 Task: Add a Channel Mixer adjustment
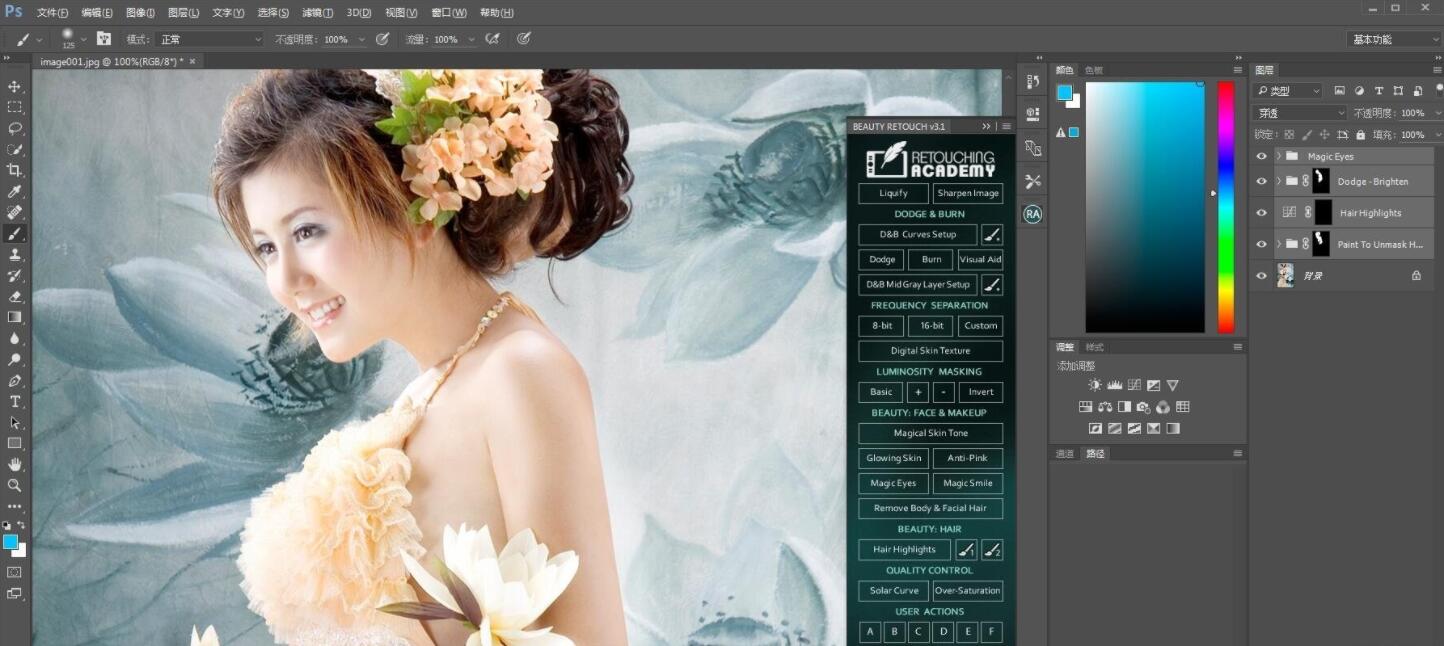1163,407
